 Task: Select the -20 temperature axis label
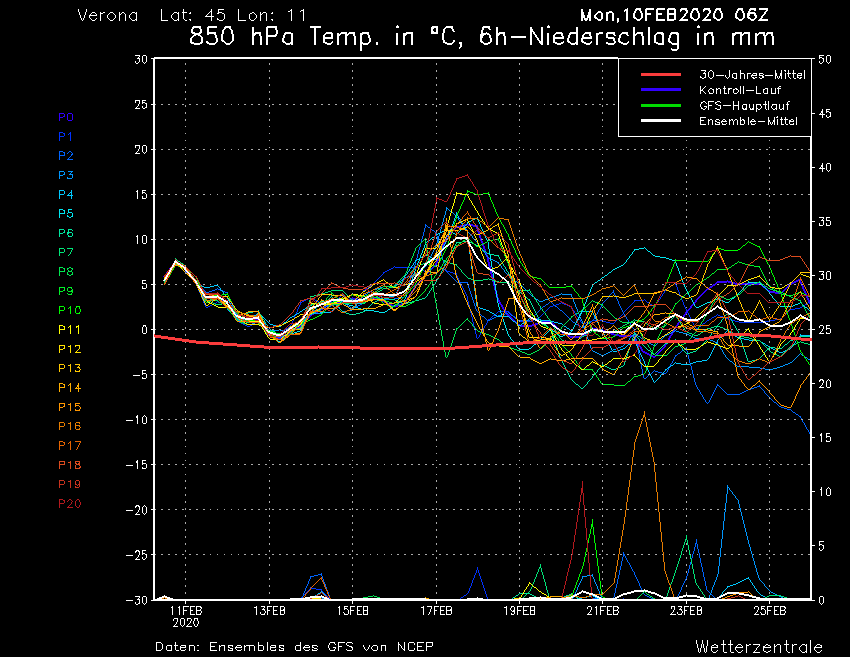(137, 510)
